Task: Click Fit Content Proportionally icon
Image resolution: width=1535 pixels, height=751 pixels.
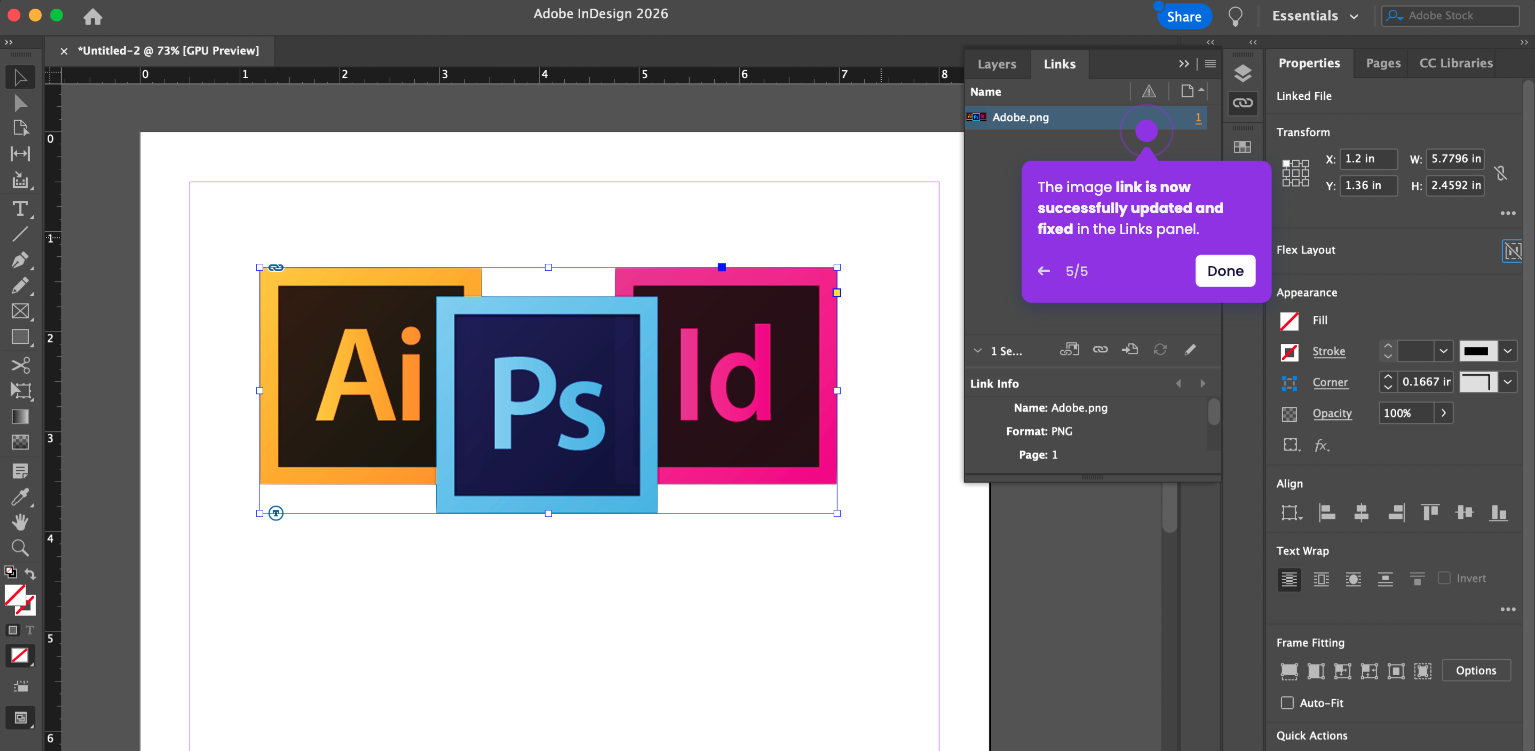Action: tap(1316, 671)
